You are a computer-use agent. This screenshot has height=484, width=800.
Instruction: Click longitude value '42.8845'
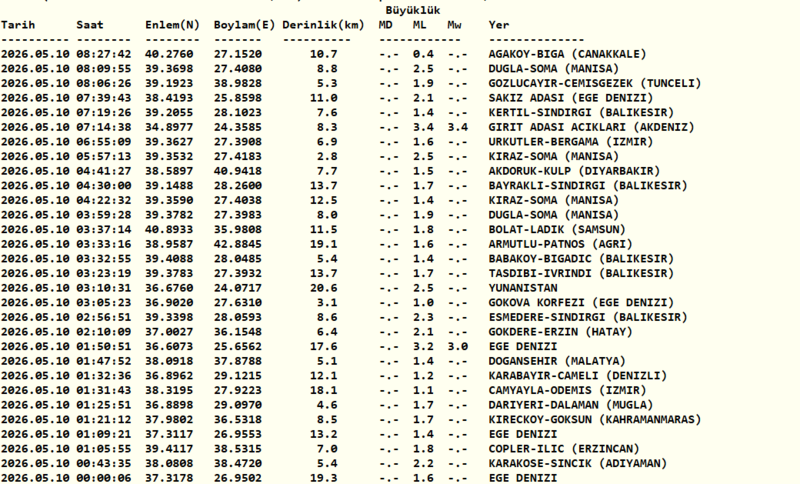[237, 244]
